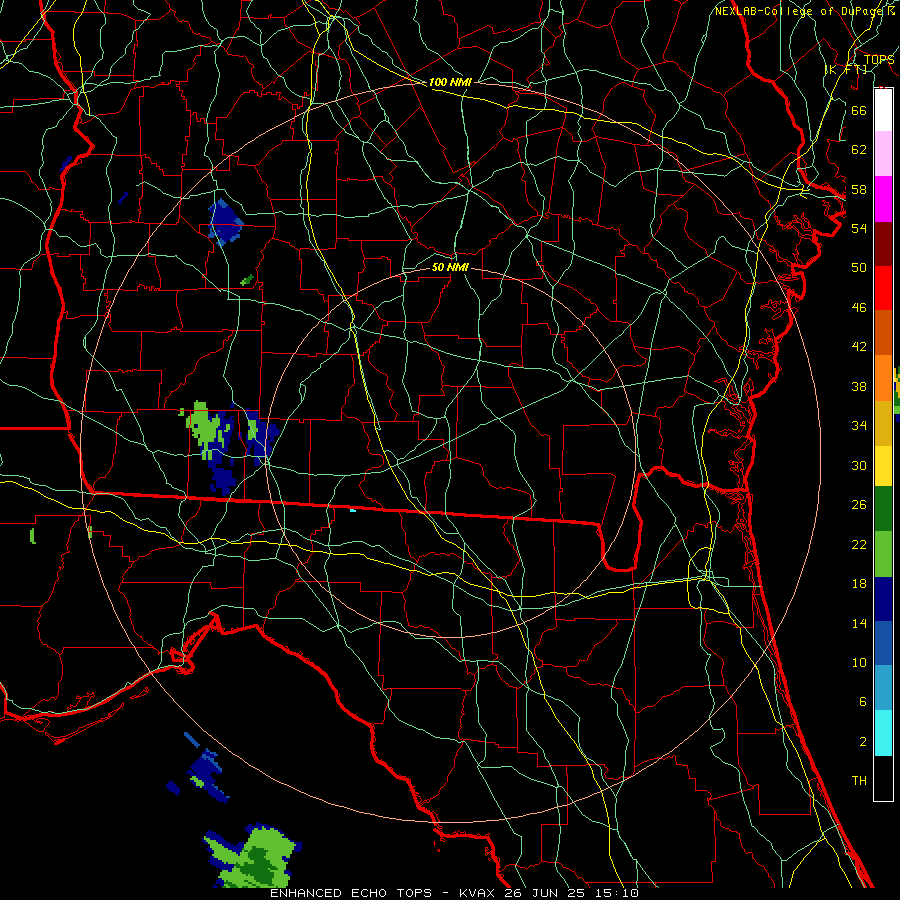The height and width of the screenshot is (900, 900).
Task: Pick the bright red legend swatch
Action: pyautogui.click(x=883, y=288)
